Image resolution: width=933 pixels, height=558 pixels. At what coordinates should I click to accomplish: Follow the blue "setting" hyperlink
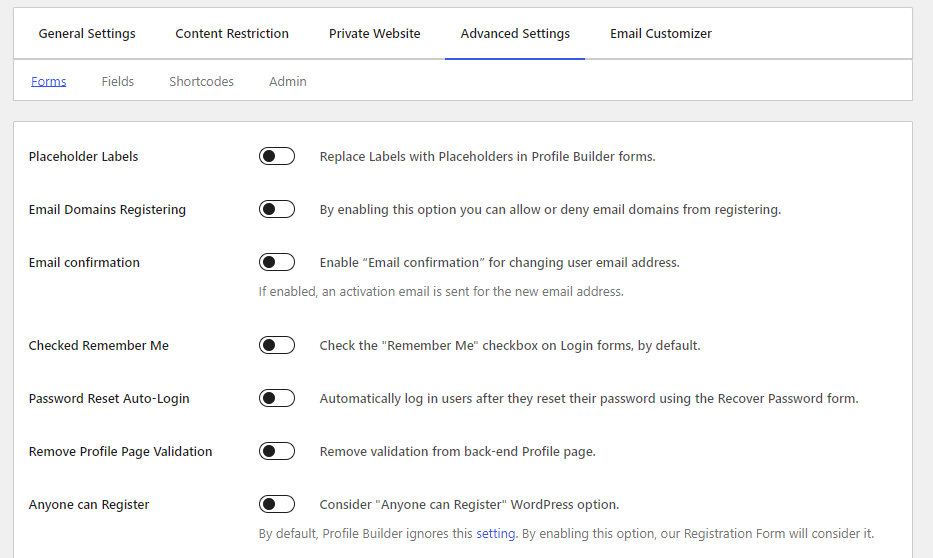pos(495,534)
